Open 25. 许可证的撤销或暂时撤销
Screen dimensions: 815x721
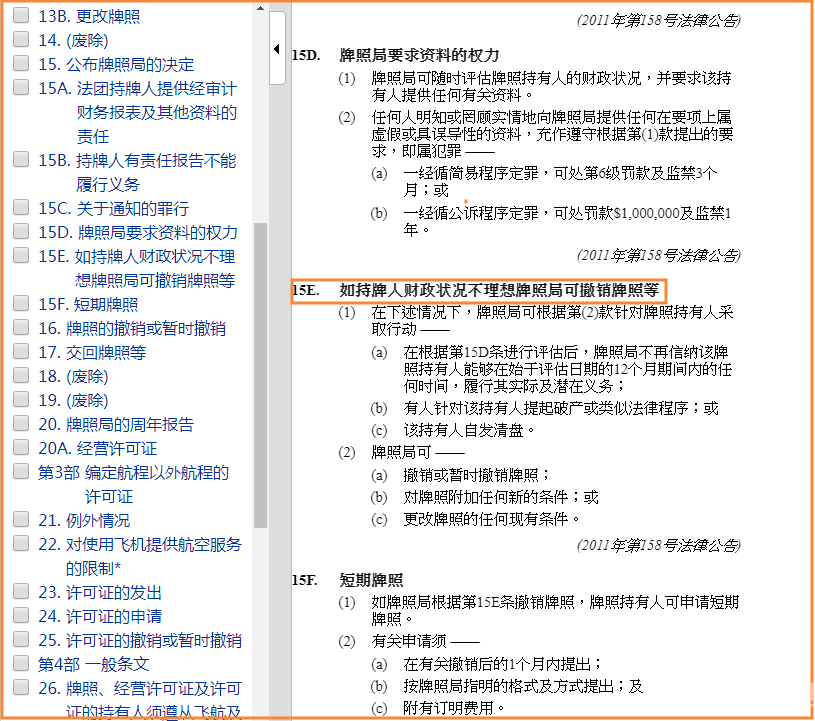pos(140,640)
